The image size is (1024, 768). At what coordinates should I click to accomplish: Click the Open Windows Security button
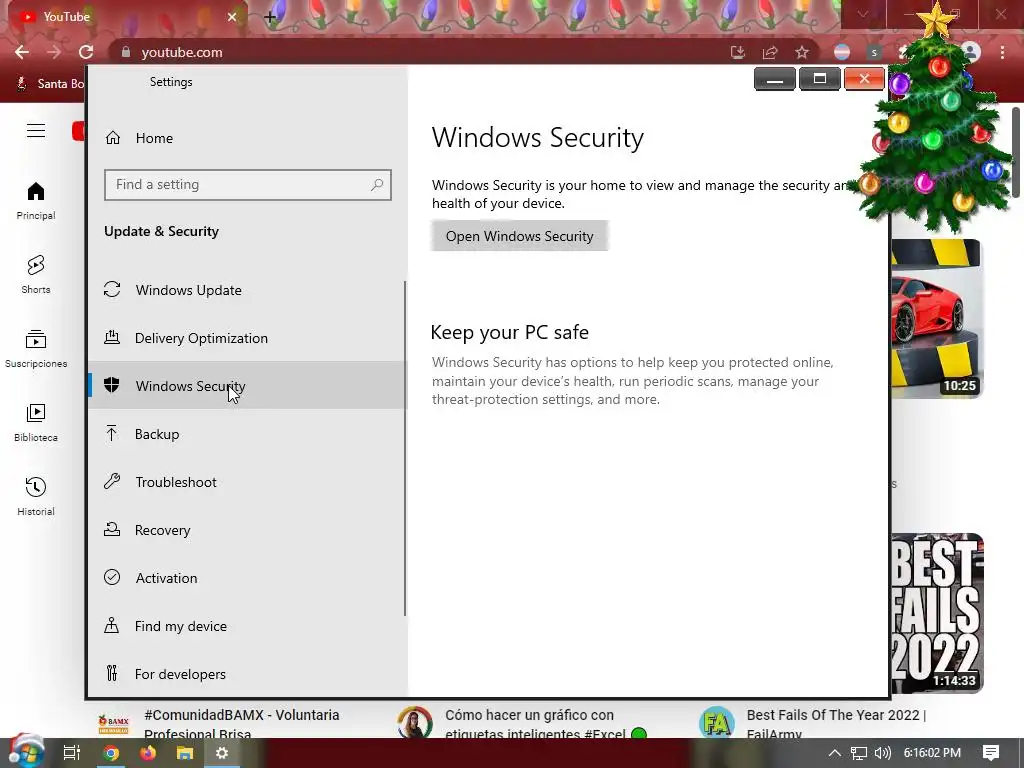coord(519,236)
